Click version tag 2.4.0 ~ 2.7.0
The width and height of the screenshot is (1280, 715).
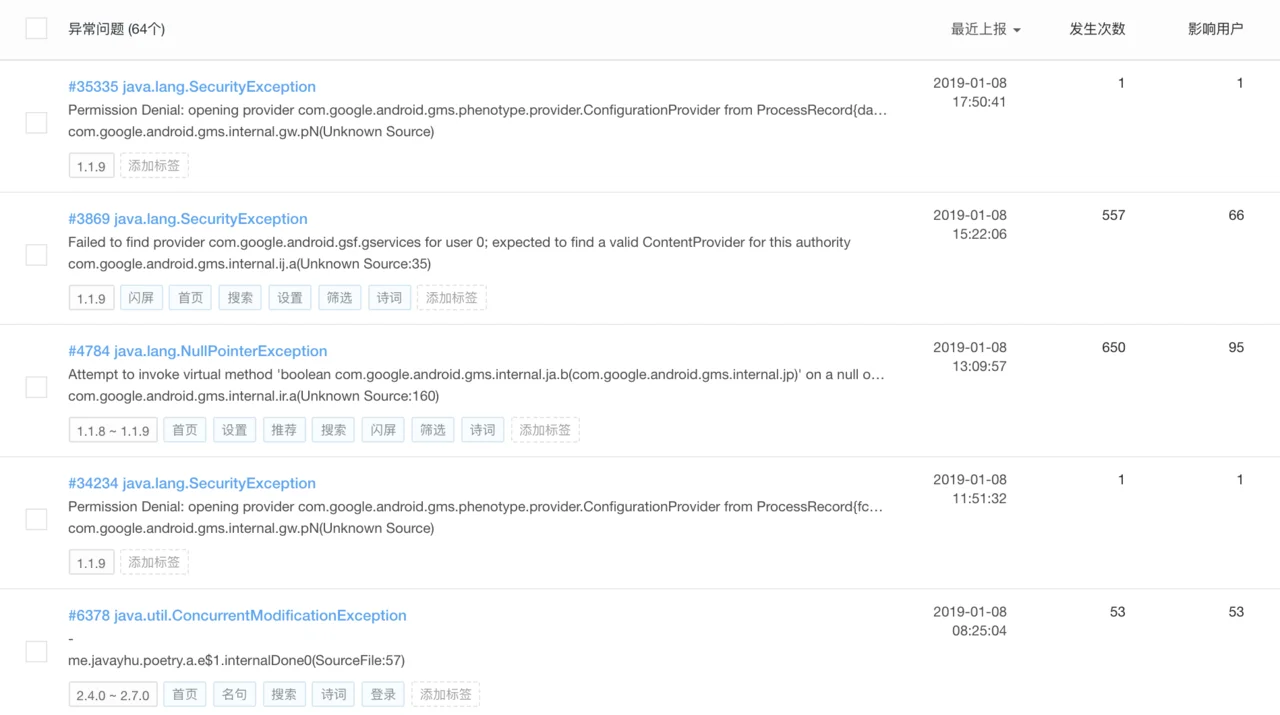pos(113,694)
